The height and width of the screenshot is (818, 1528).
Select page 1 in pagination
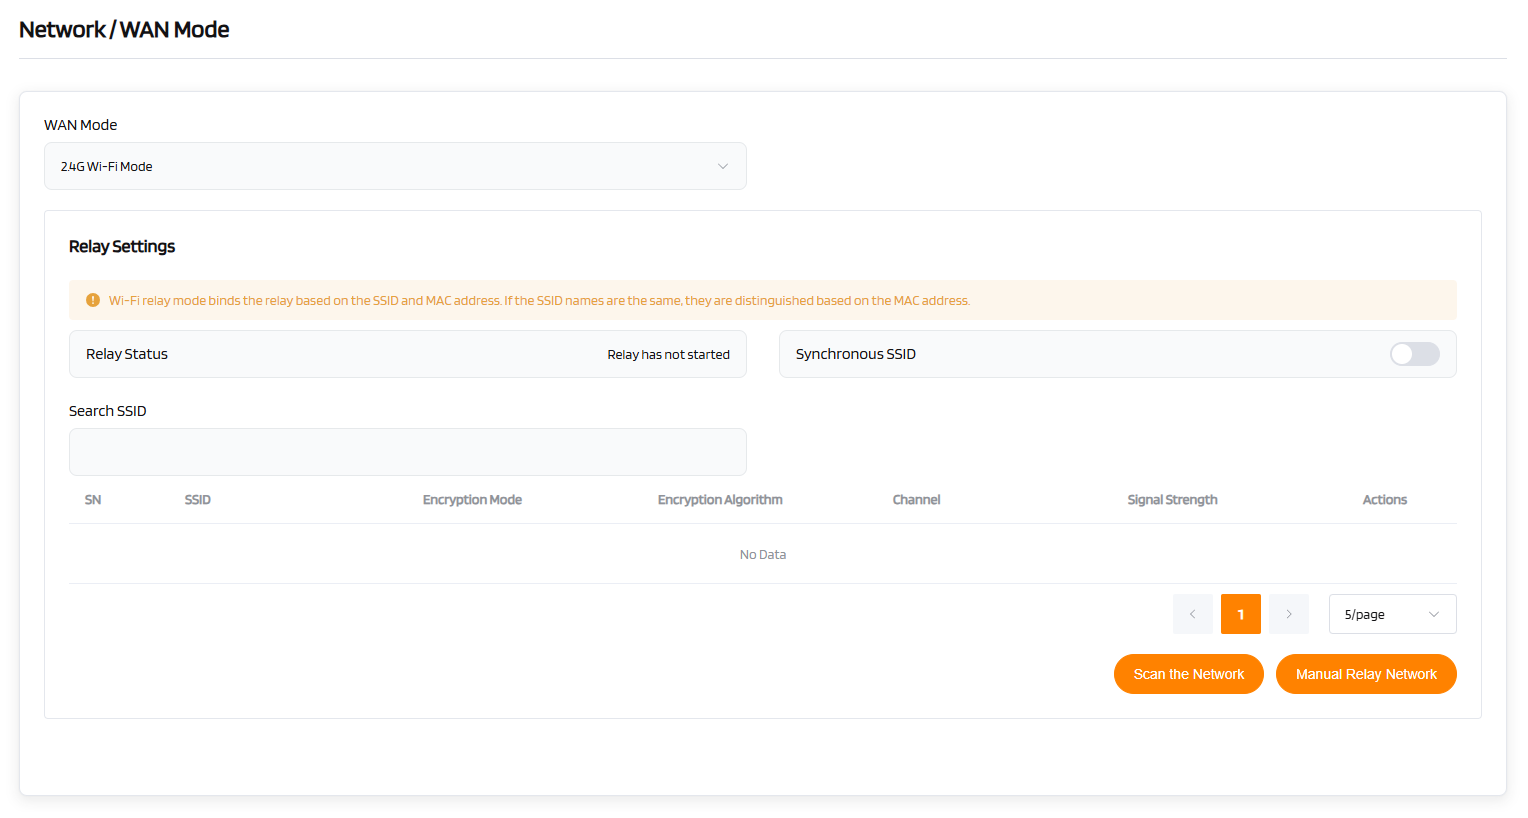[x=1240, y=614]
